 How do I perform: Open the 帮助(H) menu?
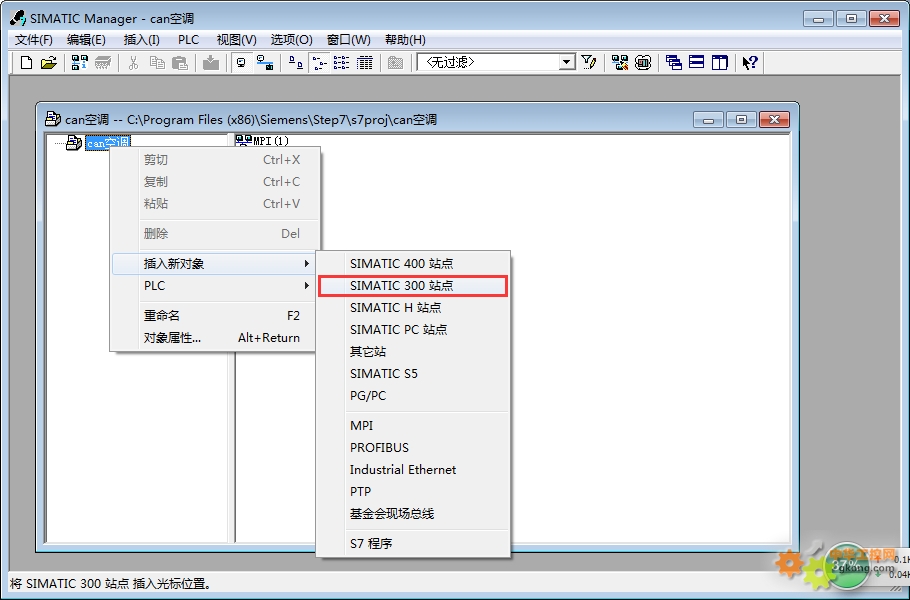[x=405, y=39]
